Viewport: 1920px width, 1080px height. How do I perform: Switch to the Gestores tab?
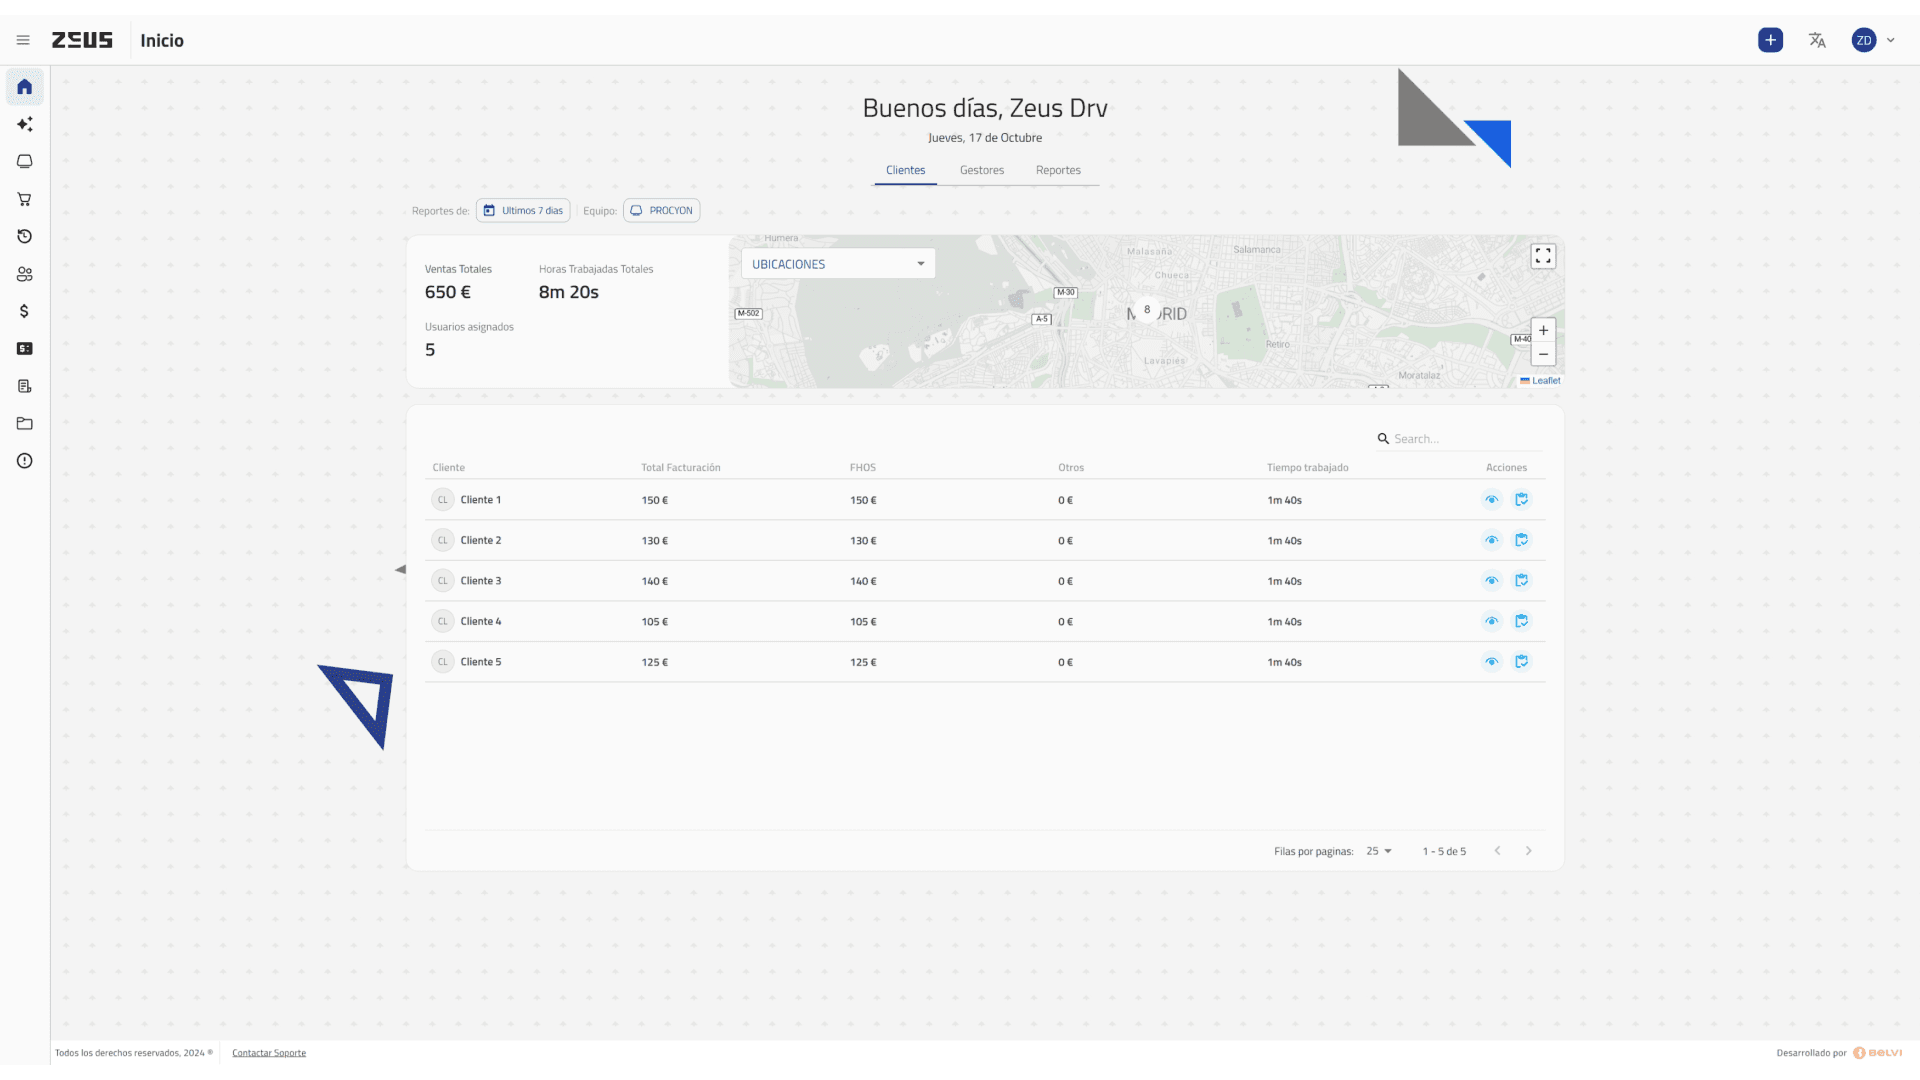tap(981, 170)
